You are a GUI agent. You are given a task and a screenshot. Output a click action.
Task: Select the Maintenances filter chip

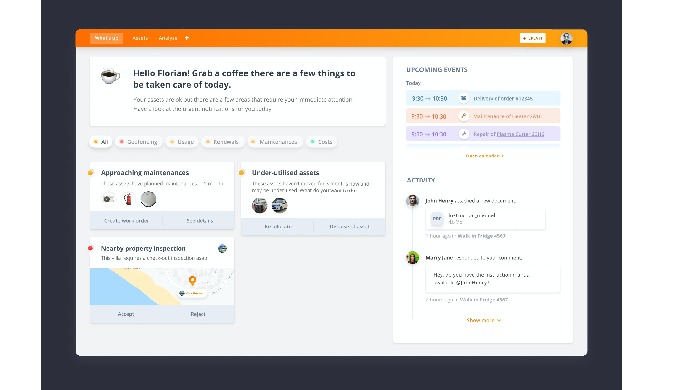[275, 142]
